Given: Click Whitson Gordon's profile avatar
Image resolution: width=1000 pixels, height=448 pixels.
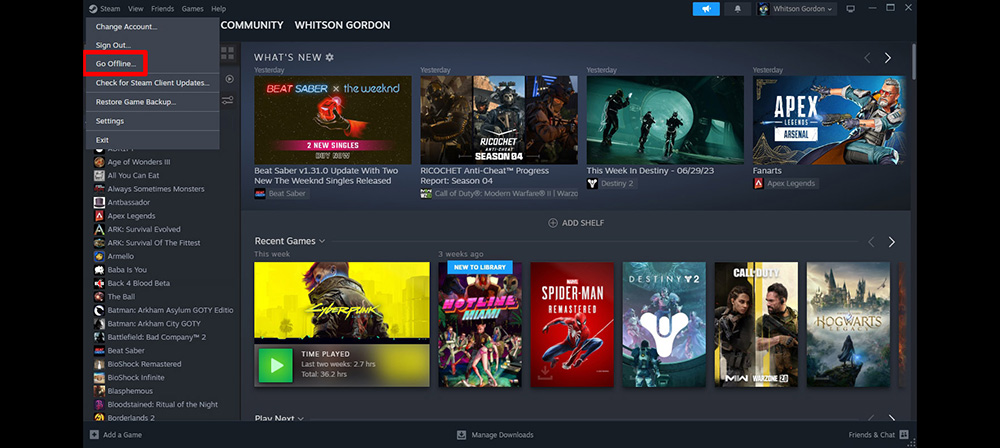Looking at the screenshot, I should point(763,9).
